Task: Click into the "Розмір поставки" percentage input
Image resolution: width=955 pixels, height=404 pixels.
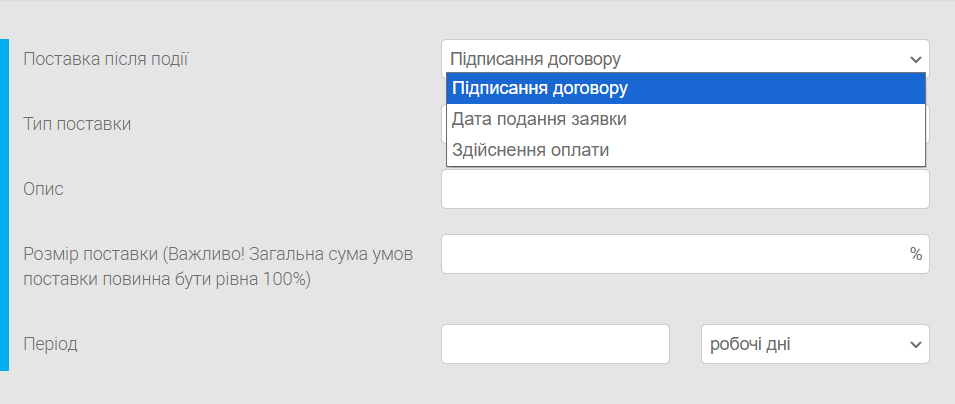Action: click(x=670, y=254)
